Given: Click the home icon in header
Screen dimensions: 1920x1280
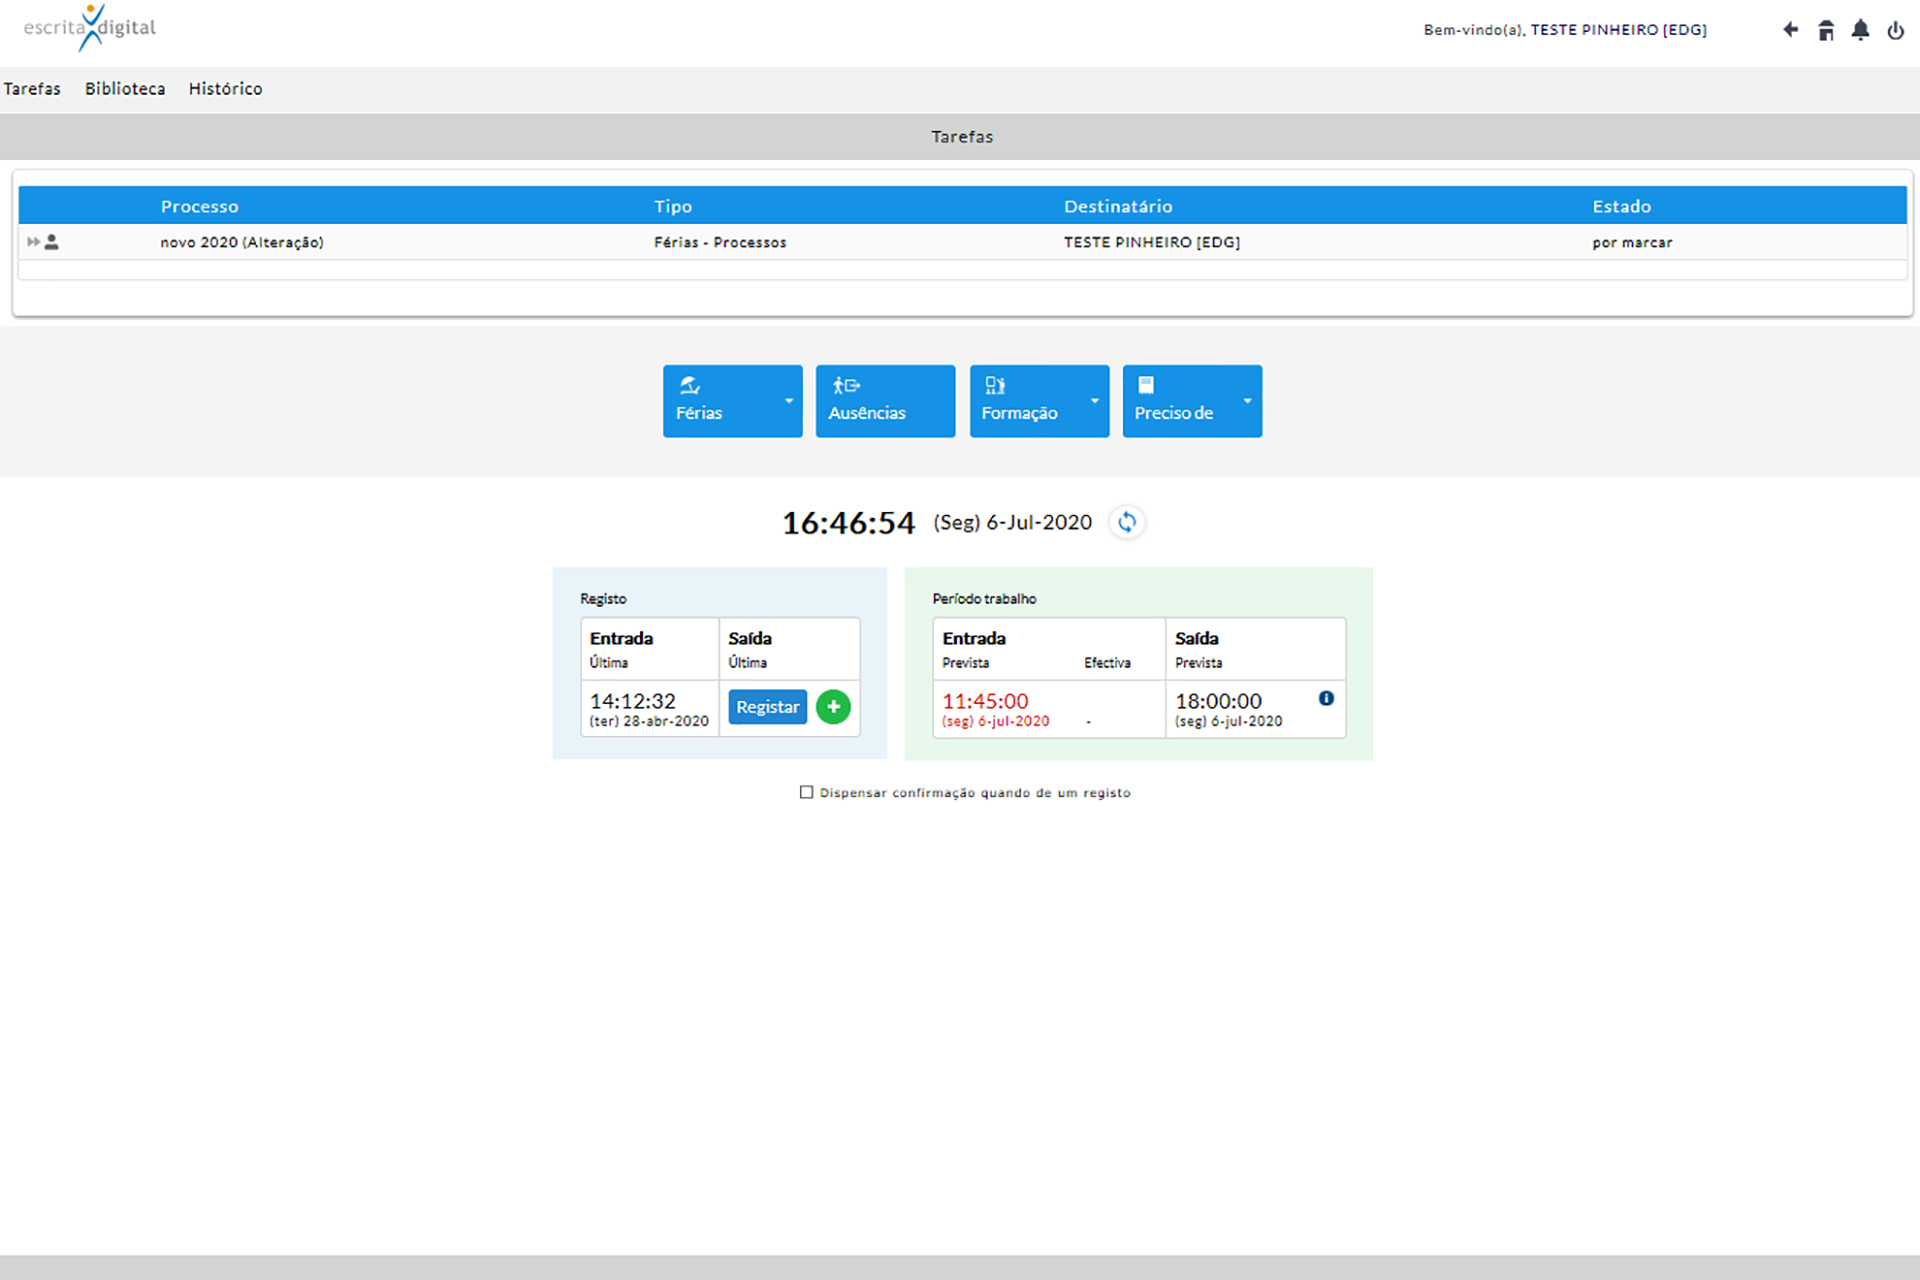Looking at the screenshot, I should [x=1826, y=30].
